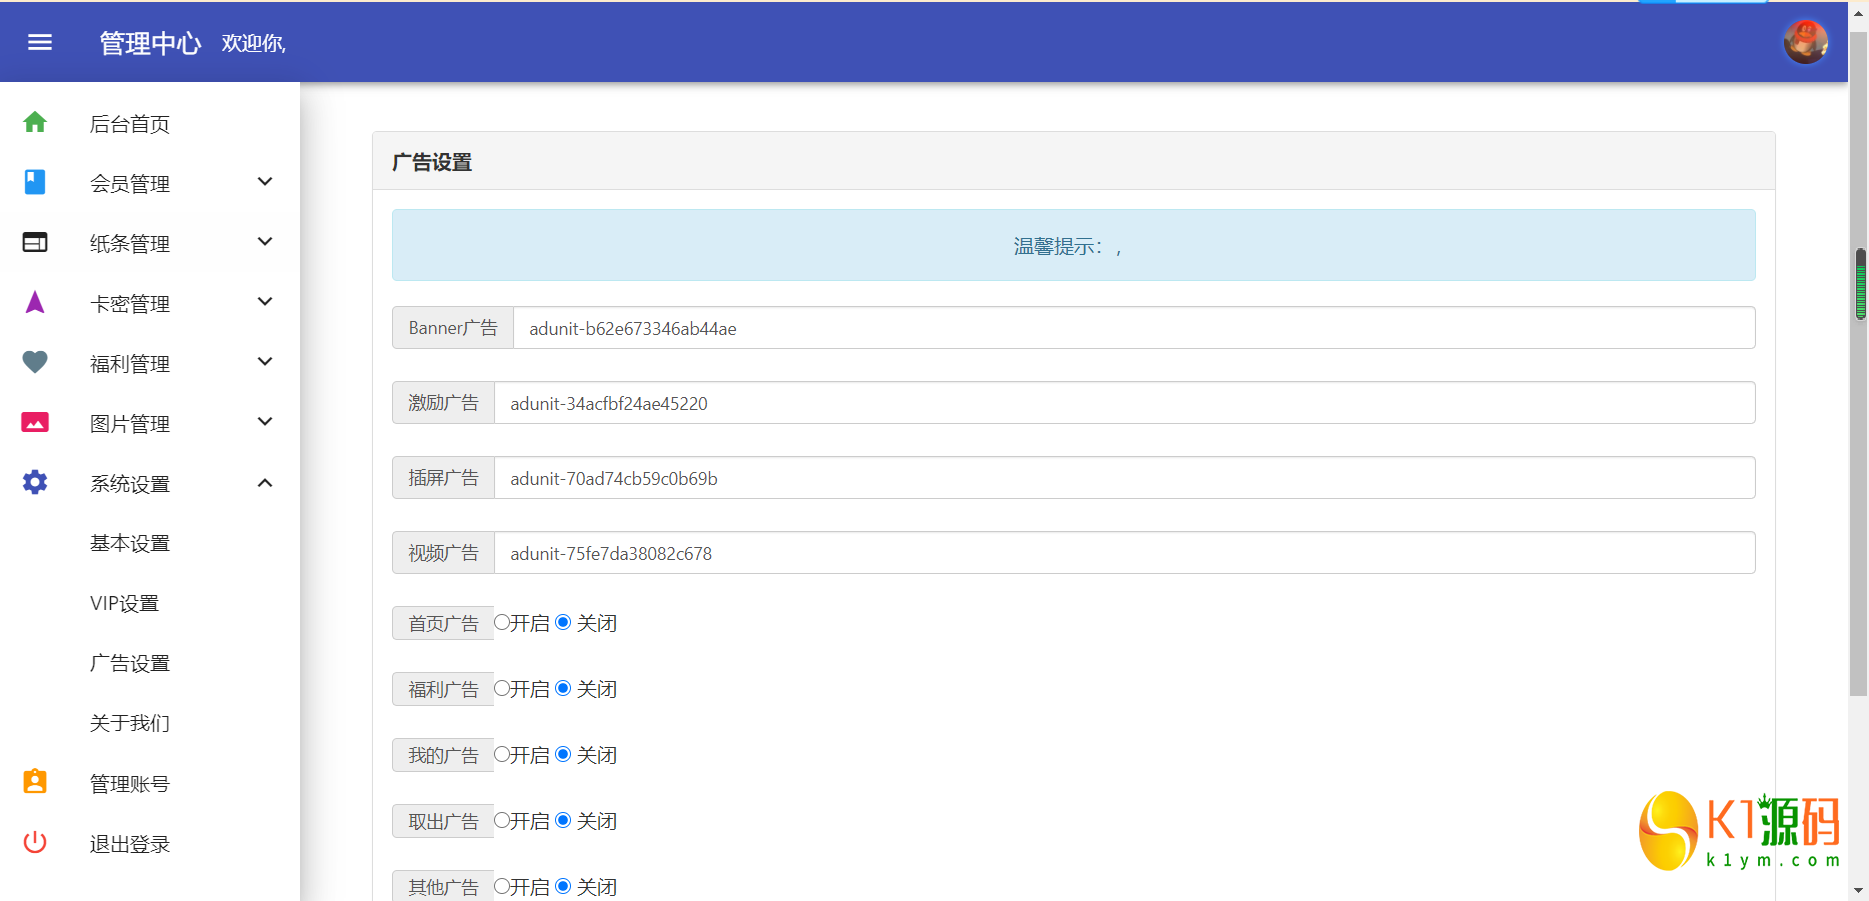This screenshot has height=901, width=1869.
Task: Click the red picture management icon
Action: [35, 422]
